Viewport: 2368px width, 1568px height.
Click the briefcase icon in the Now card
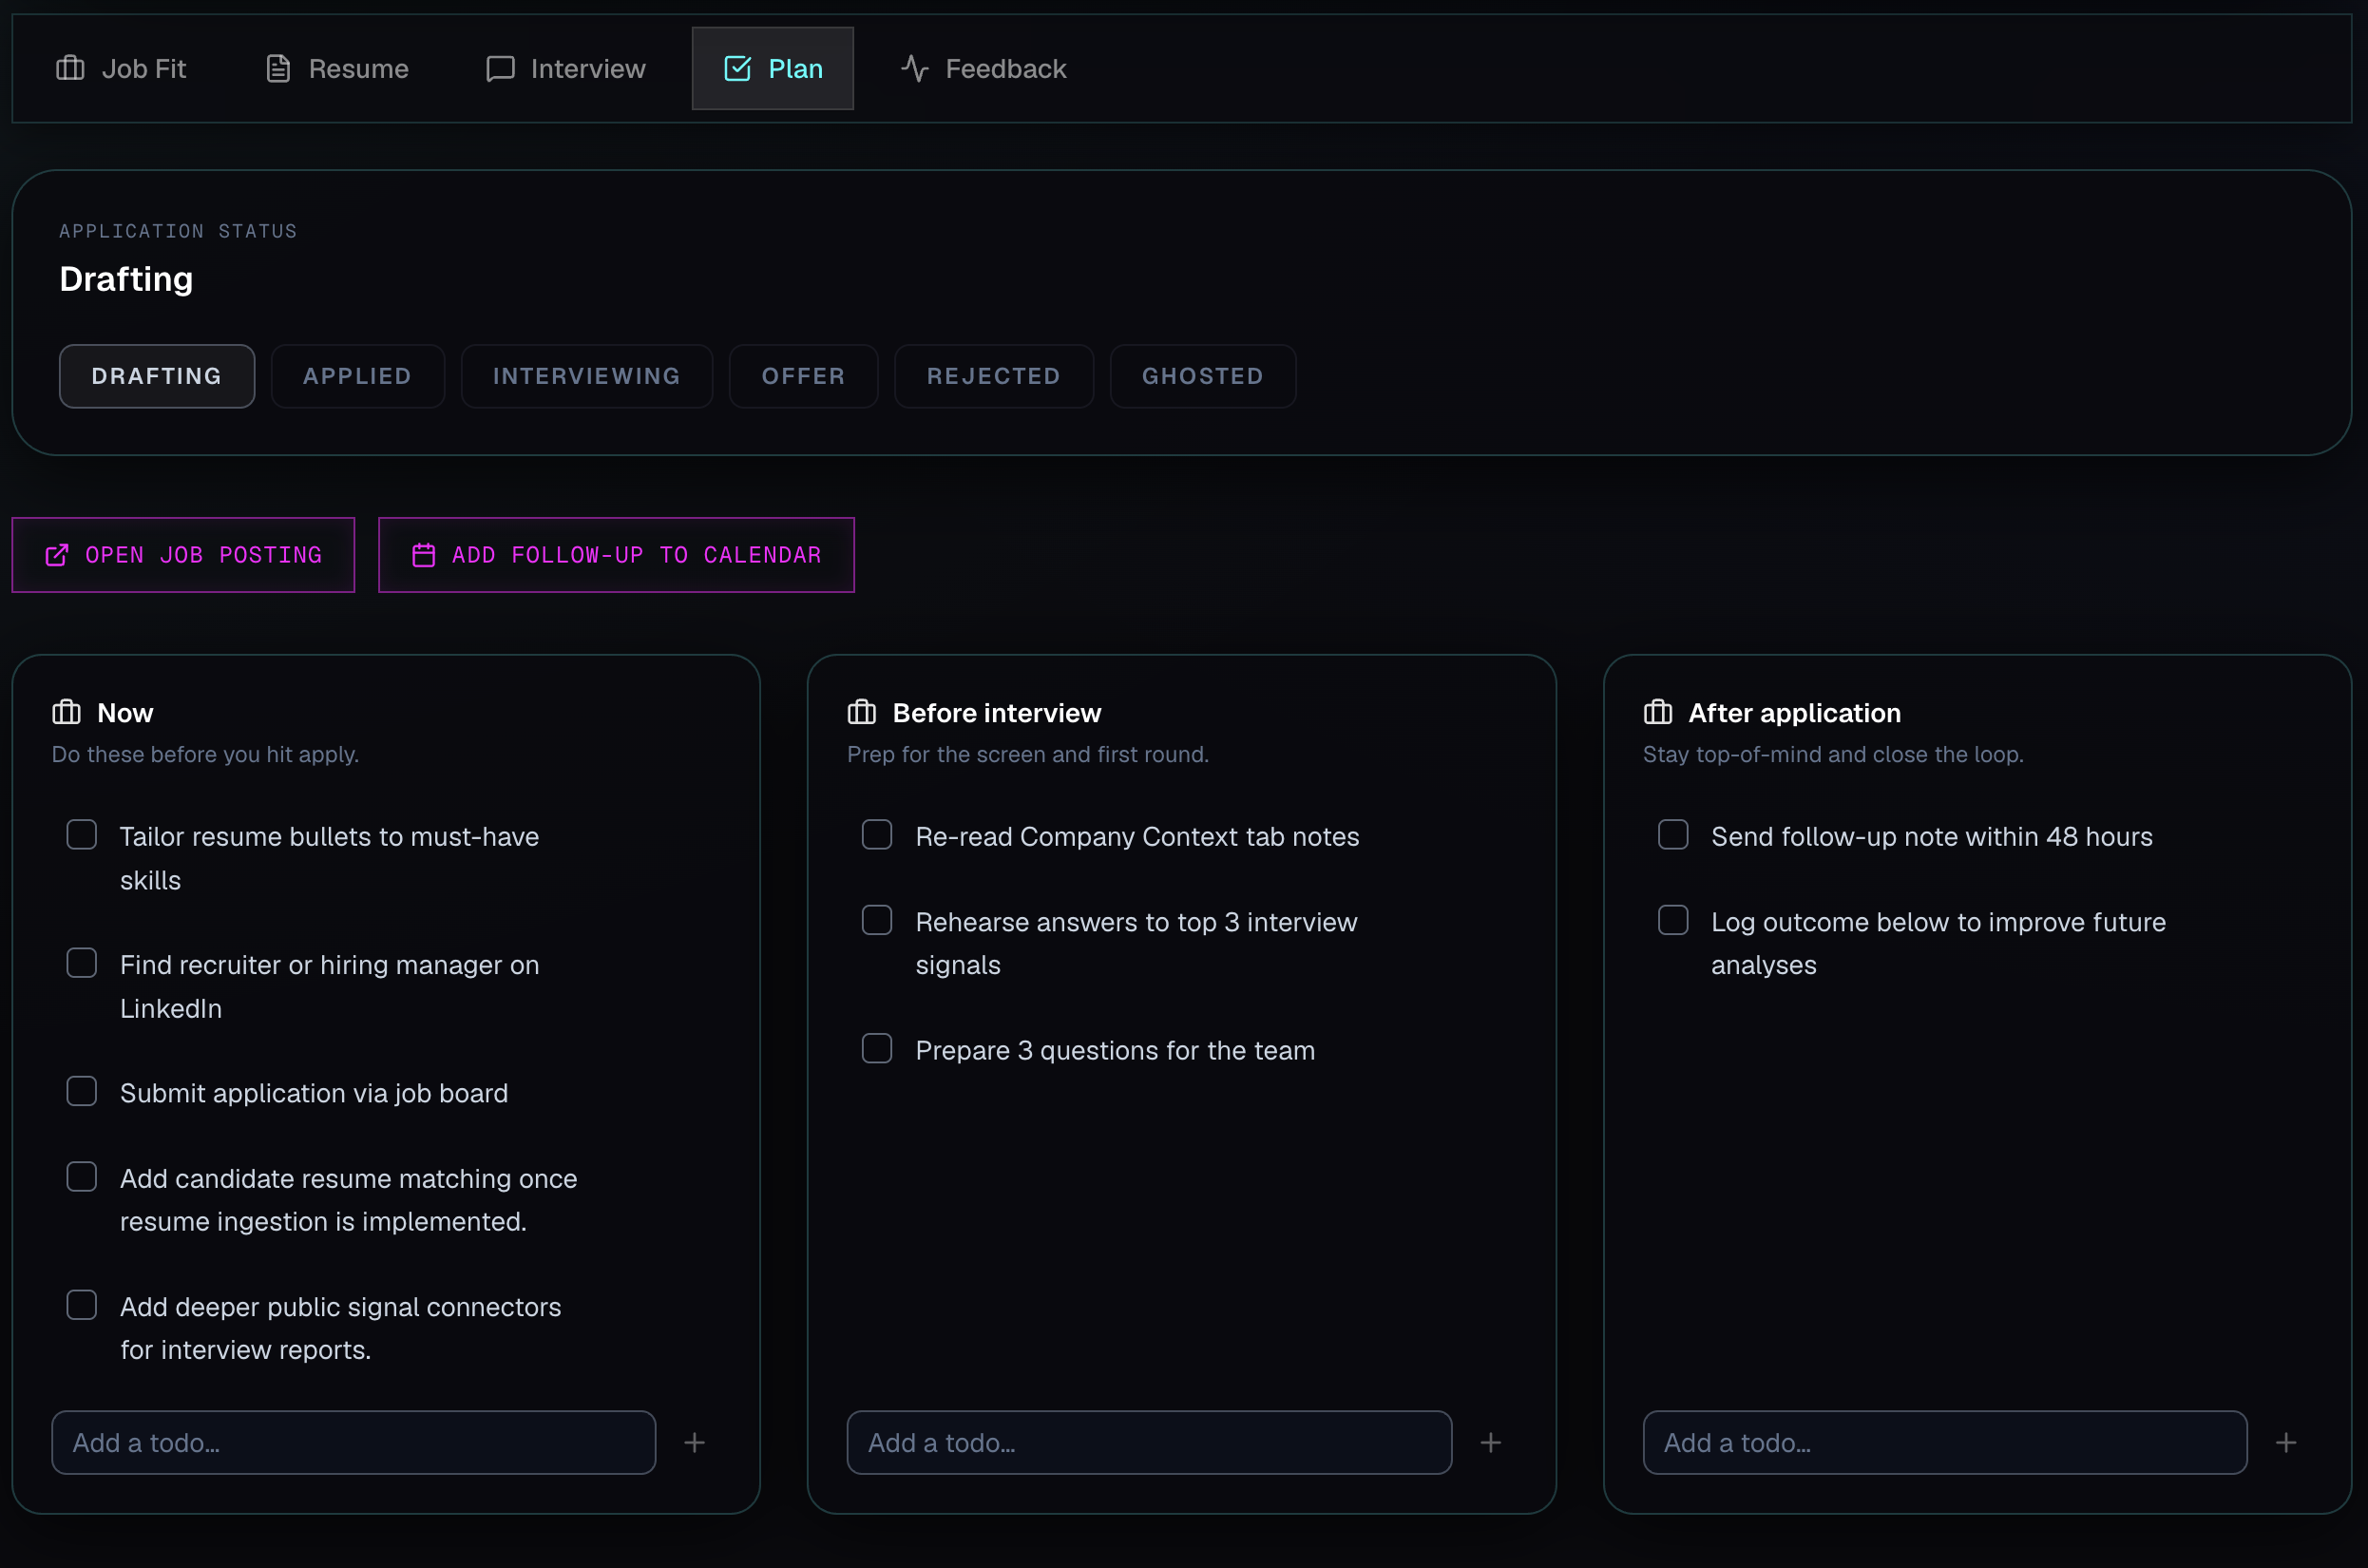point(66,712)
